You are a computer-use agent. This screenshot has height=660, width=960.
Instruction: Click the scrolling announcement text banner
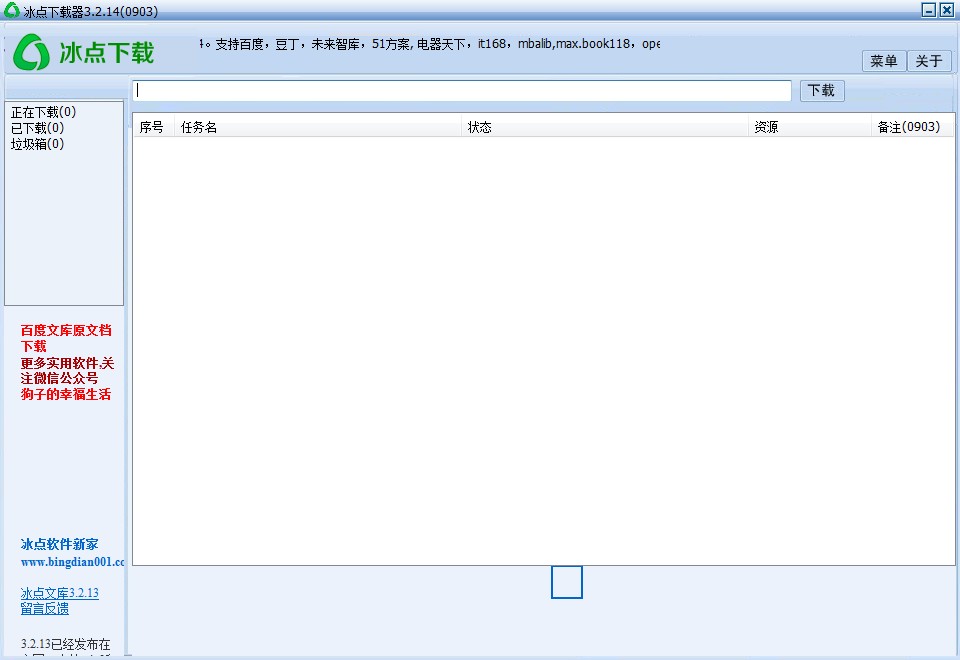pos(430,44)
